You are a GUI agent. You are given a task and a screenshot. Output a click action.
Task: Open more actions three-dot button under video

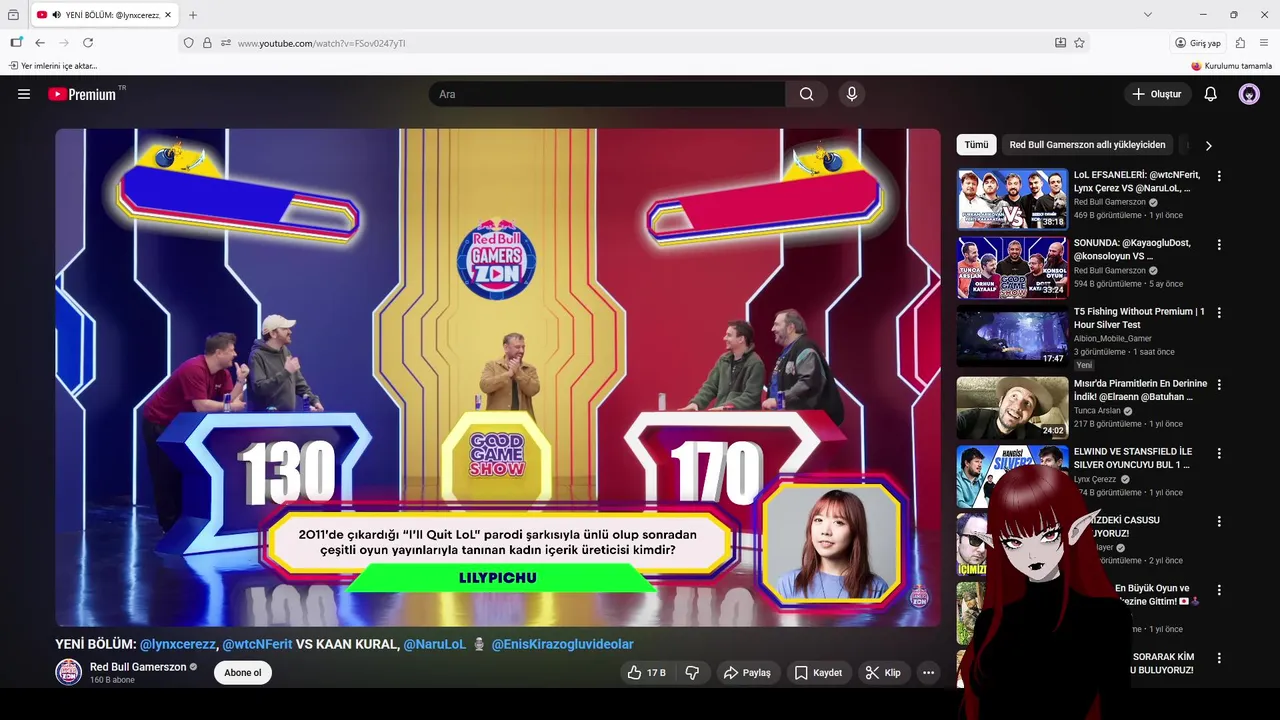pos(928,673)
